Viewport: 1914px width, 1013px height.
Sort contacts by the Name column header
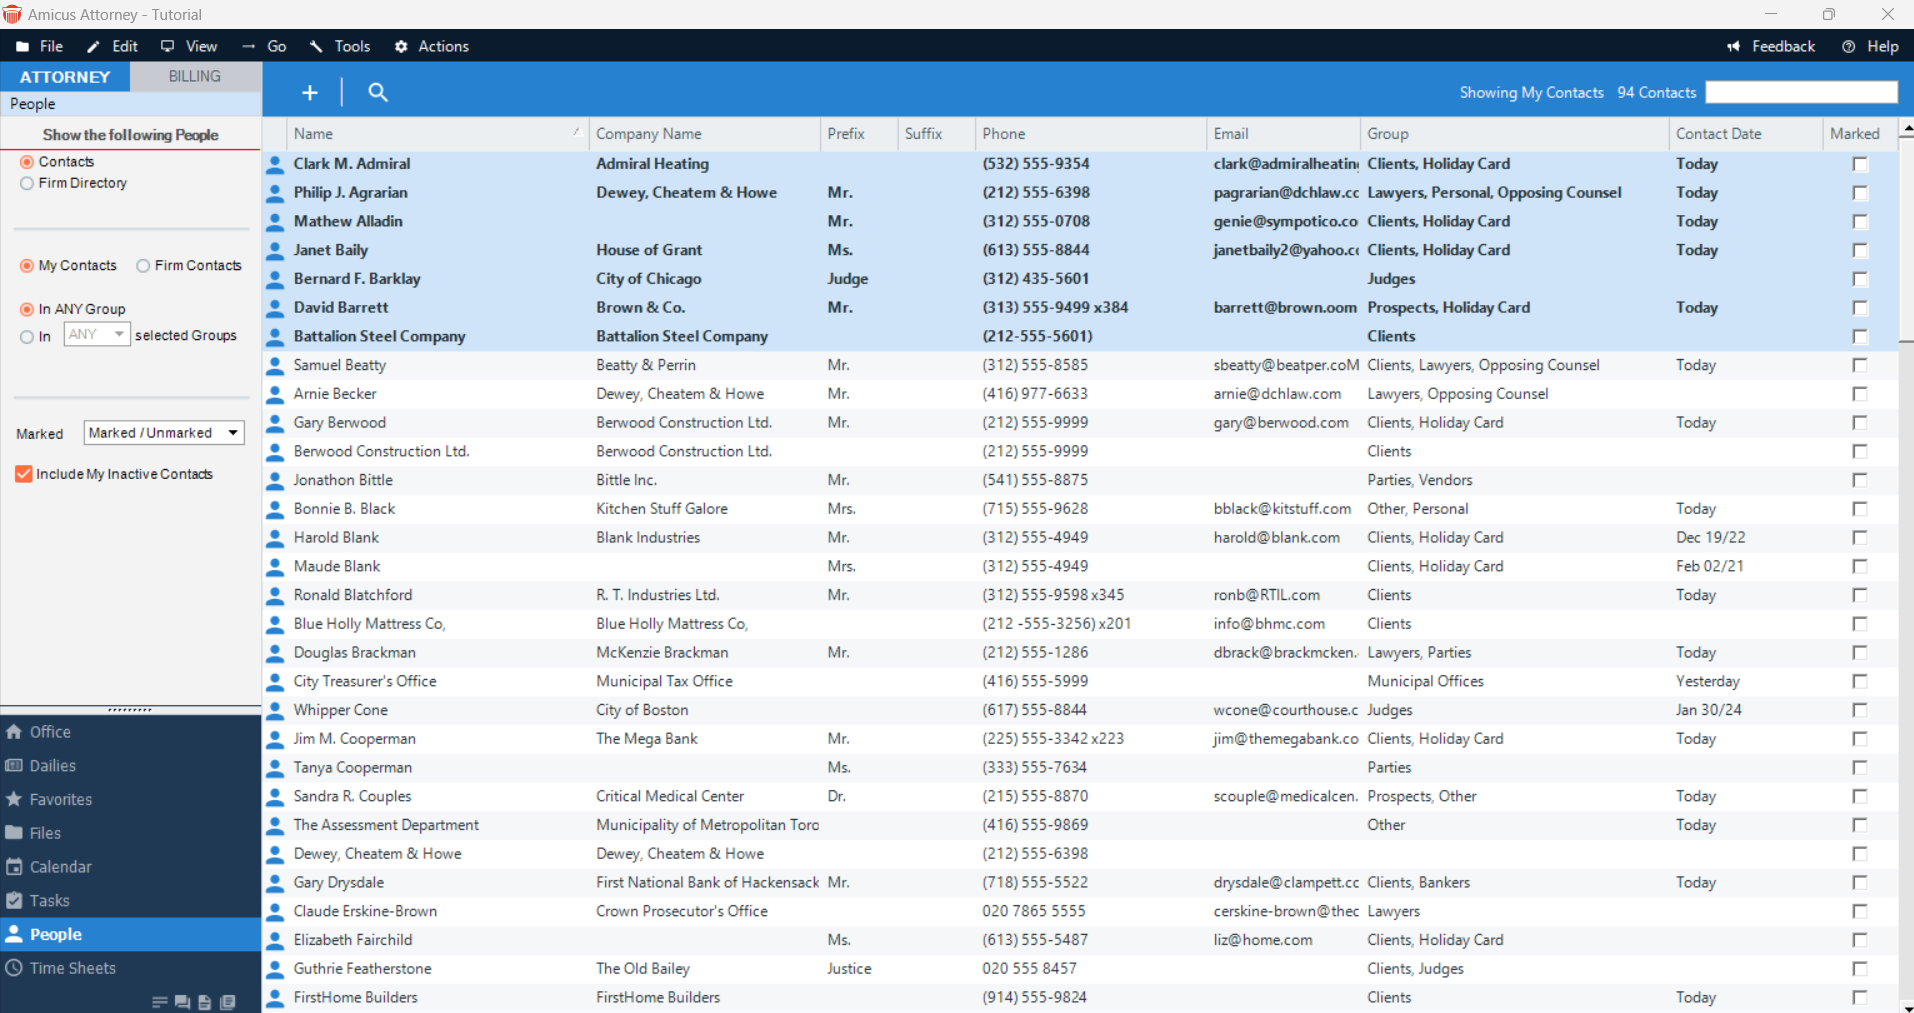[x=438, y=134]
